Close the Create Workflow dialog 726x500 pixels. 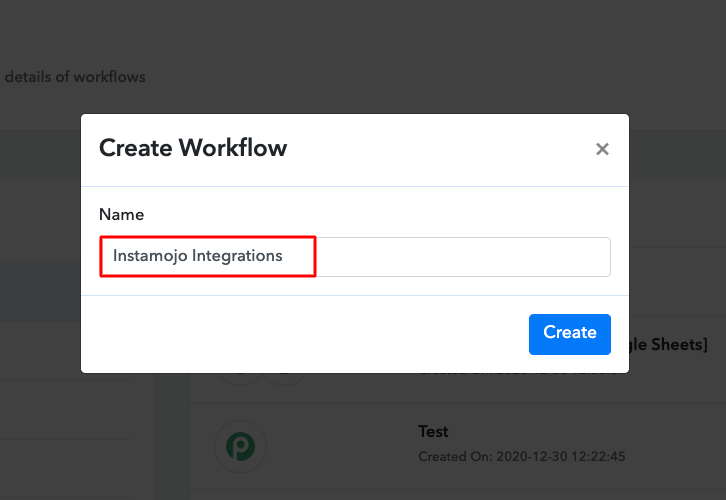[x=602, y=149]
